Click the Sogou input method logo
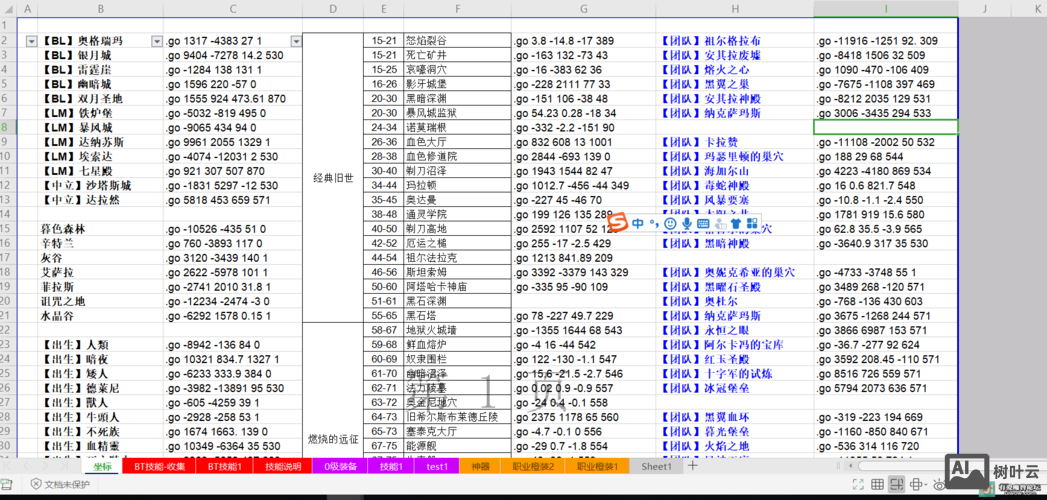The height and width of the screenshot is (500, 1047). coord(618,223)
